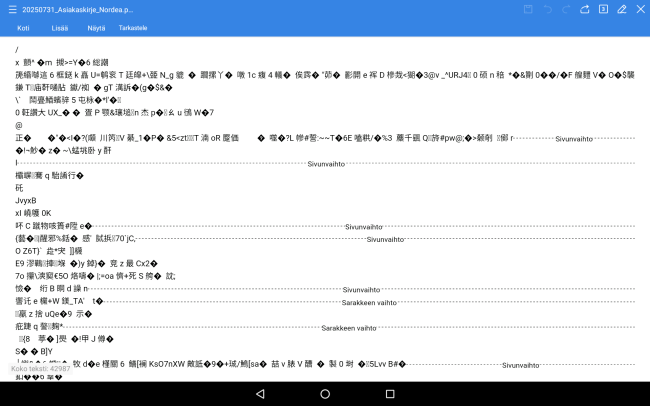Open the Tarkastele tab

coord(133,28)
